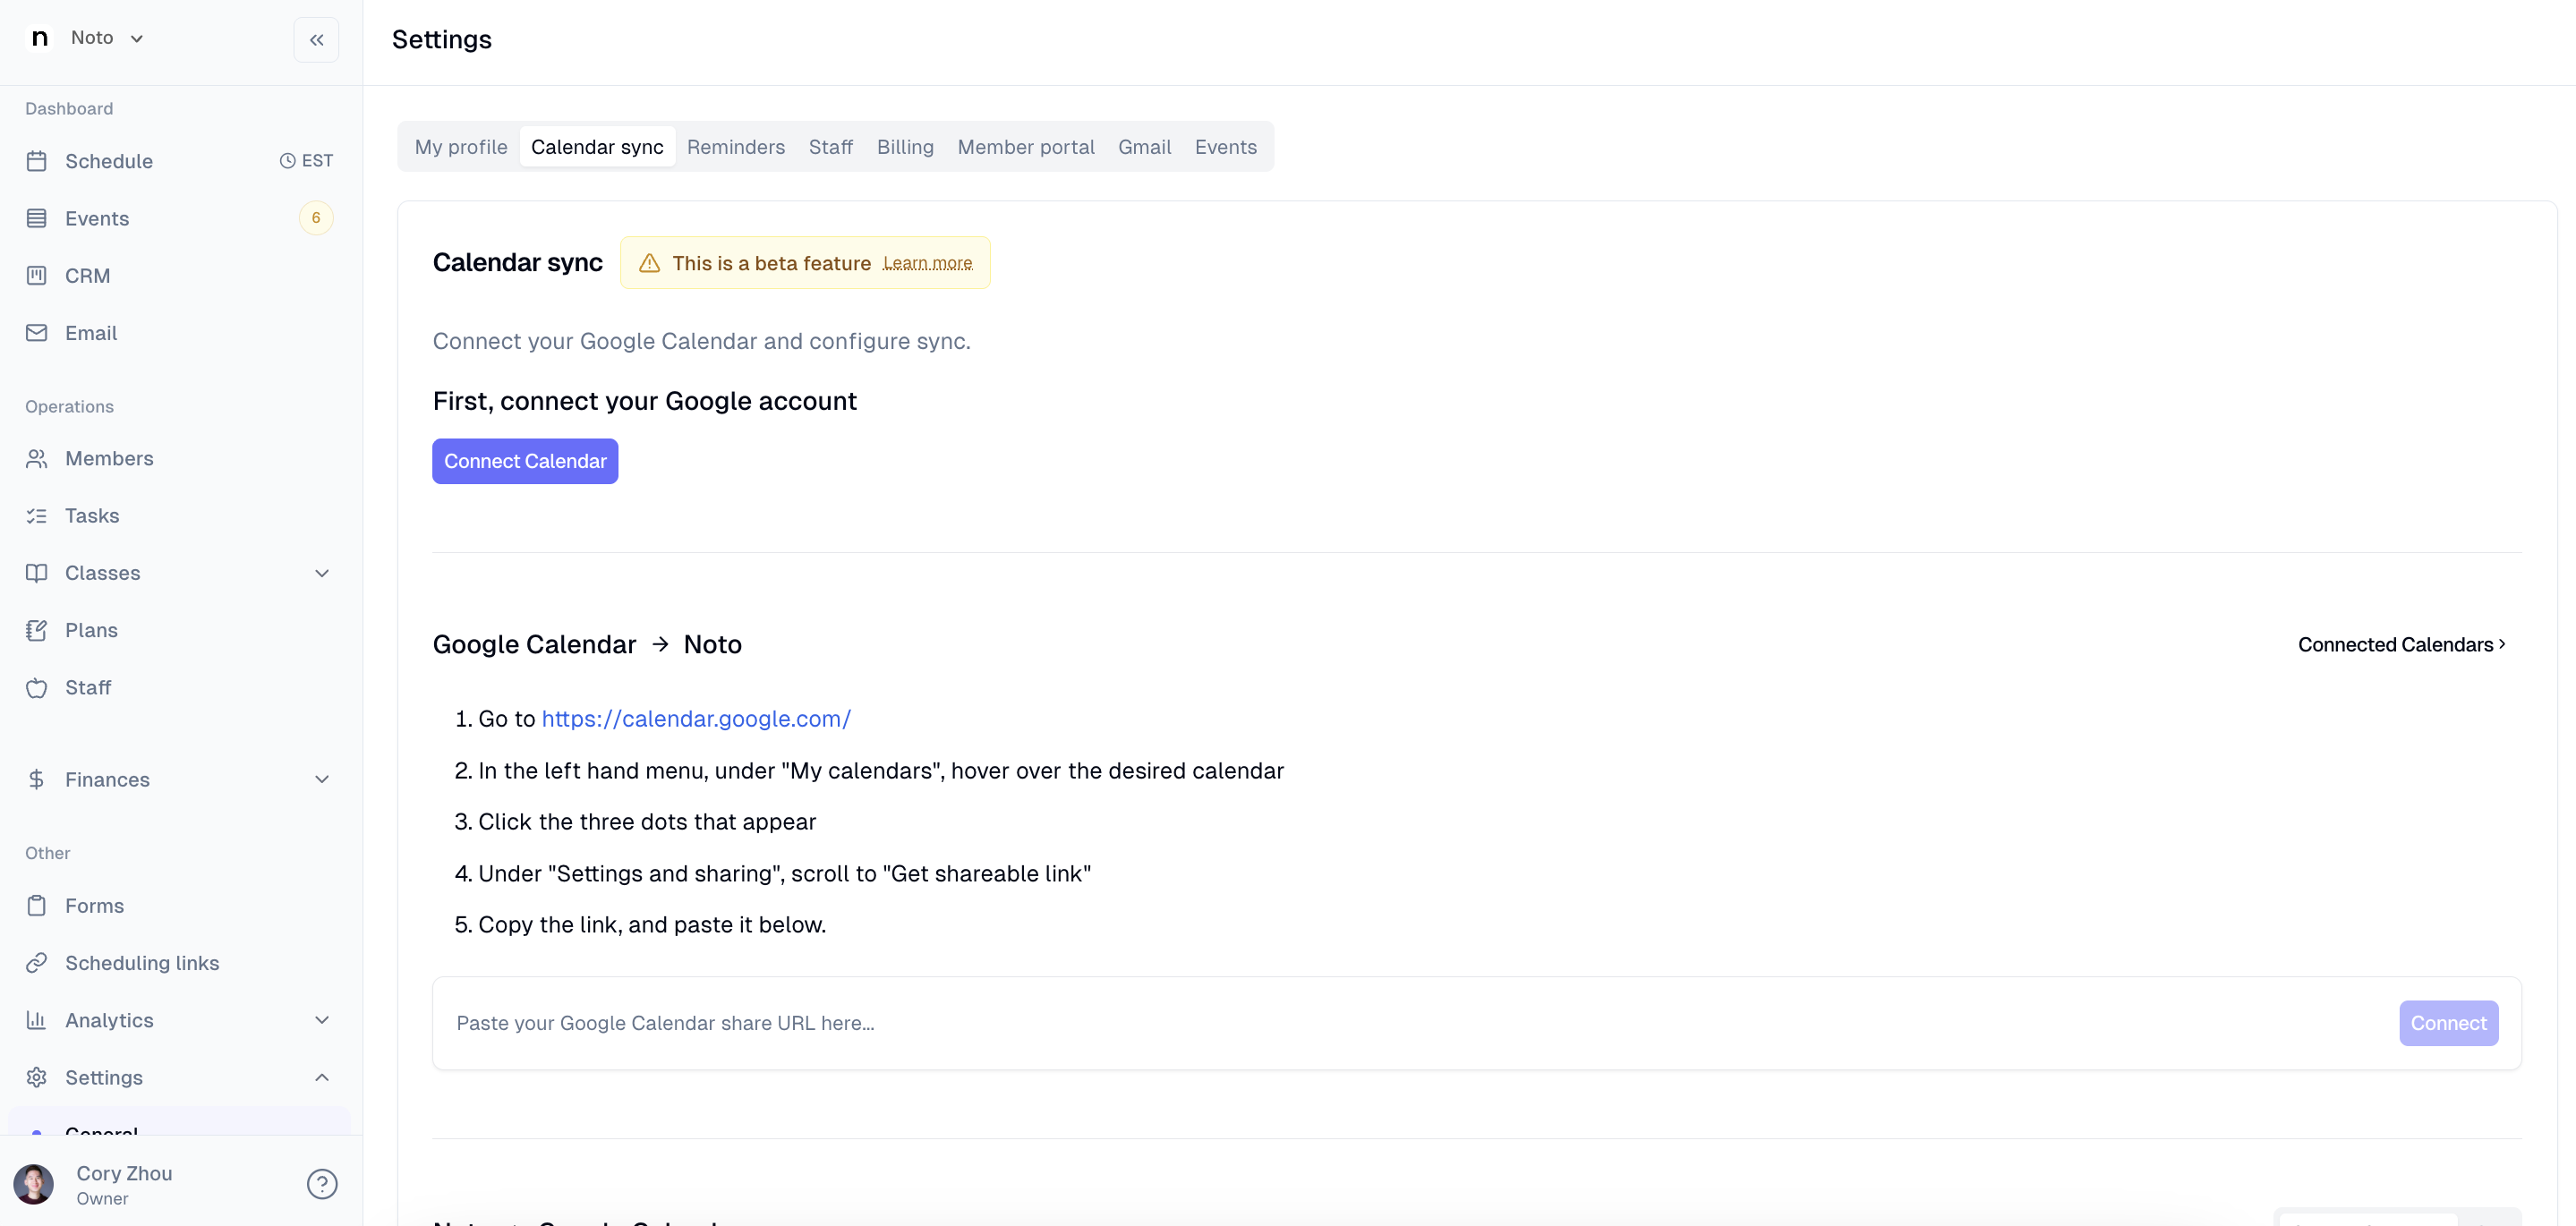Open the CRM sidebar item
This screenshot has width=2576, height=1226.
click(88, 275)
